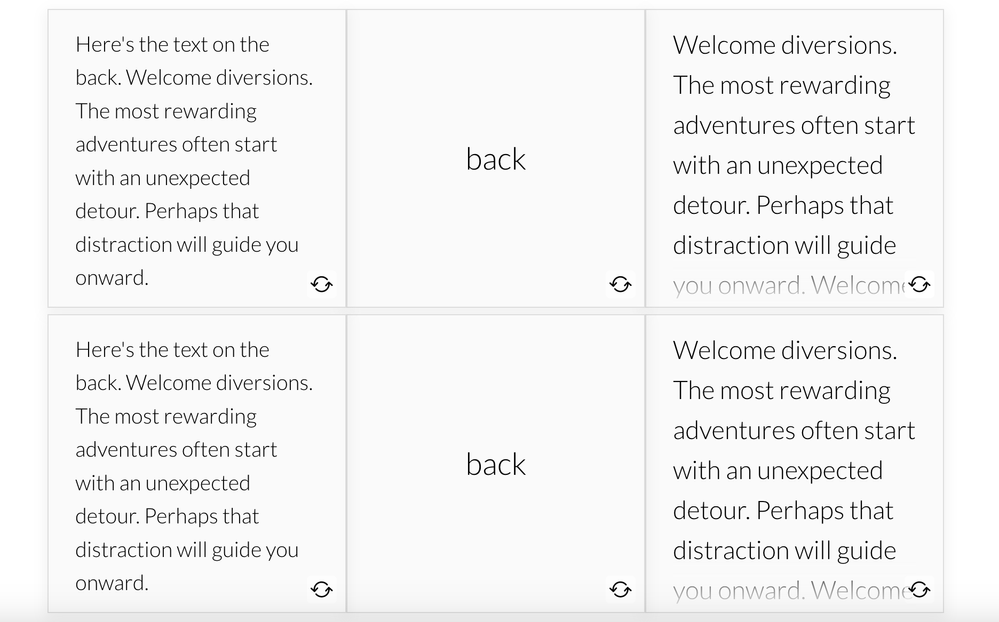
Task: Click the flip icon on top-middle card
Action: (x=620, y=285)
